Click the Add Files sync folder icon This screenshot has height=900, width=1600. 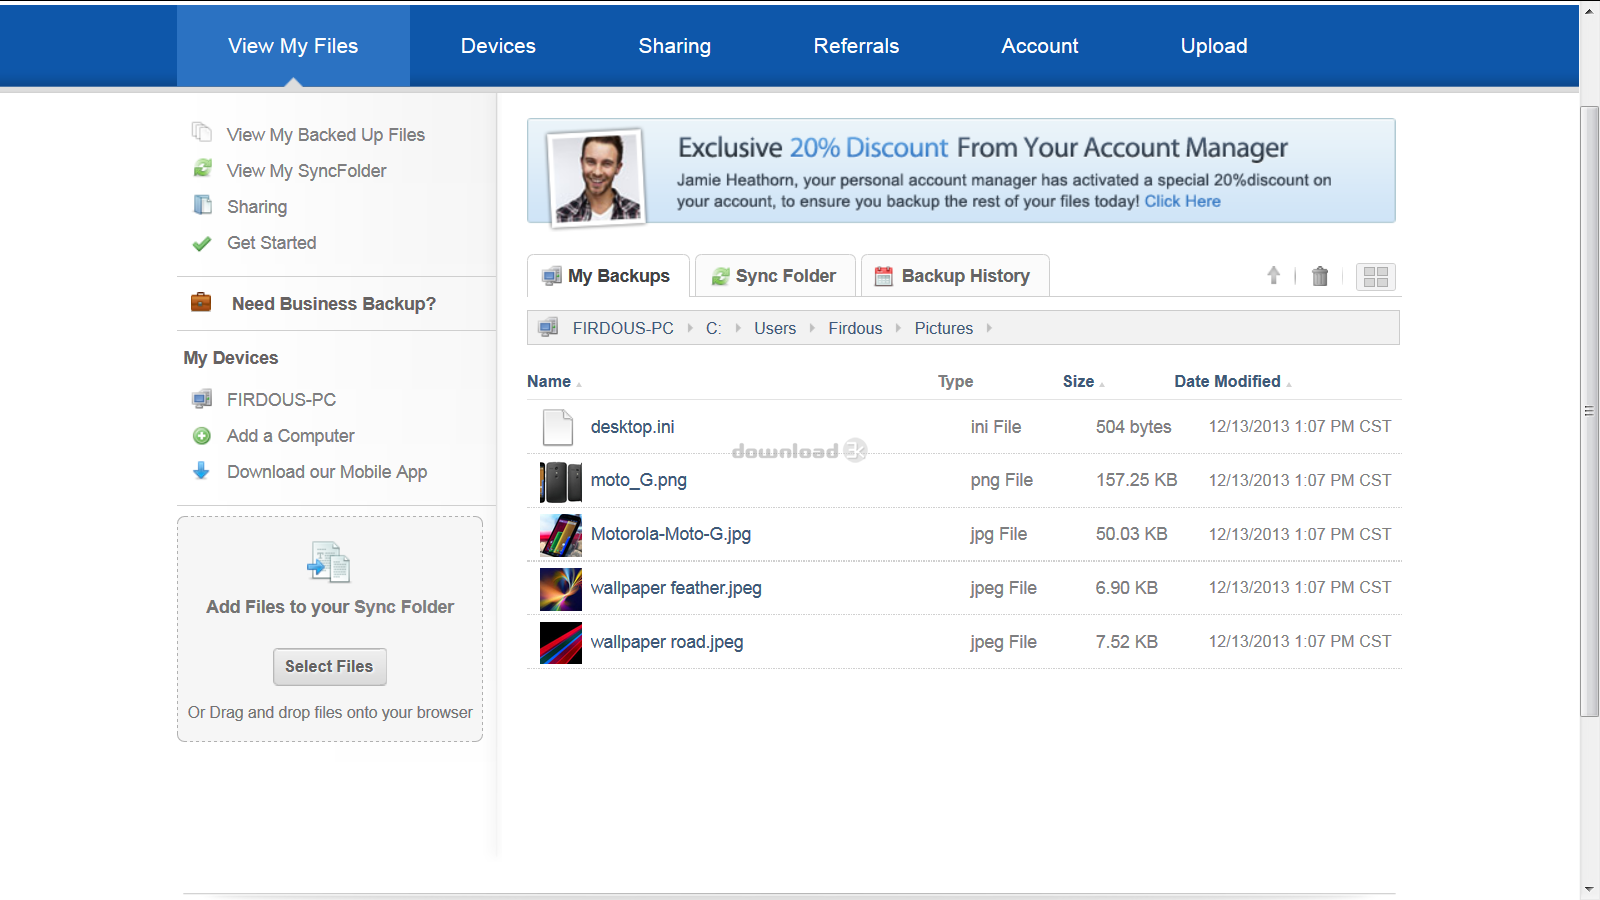click(329, 562)
